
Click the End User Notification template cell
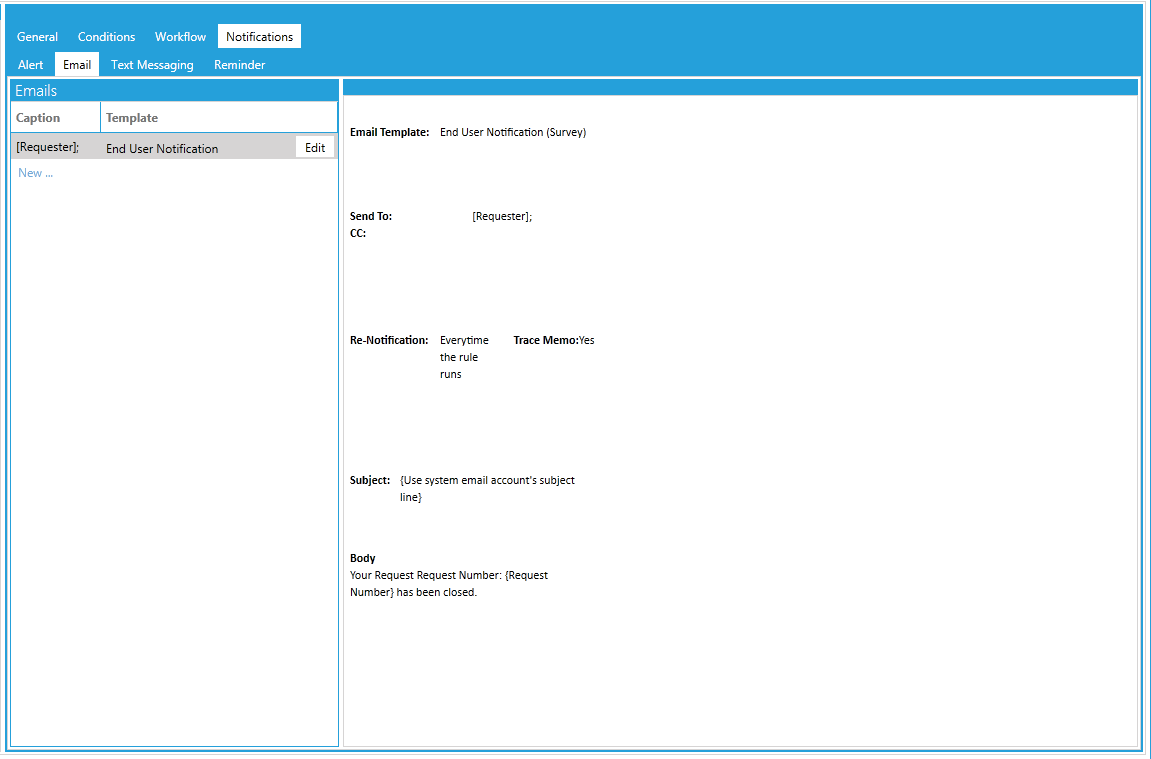pyautogui.click(x=161, y=148)
